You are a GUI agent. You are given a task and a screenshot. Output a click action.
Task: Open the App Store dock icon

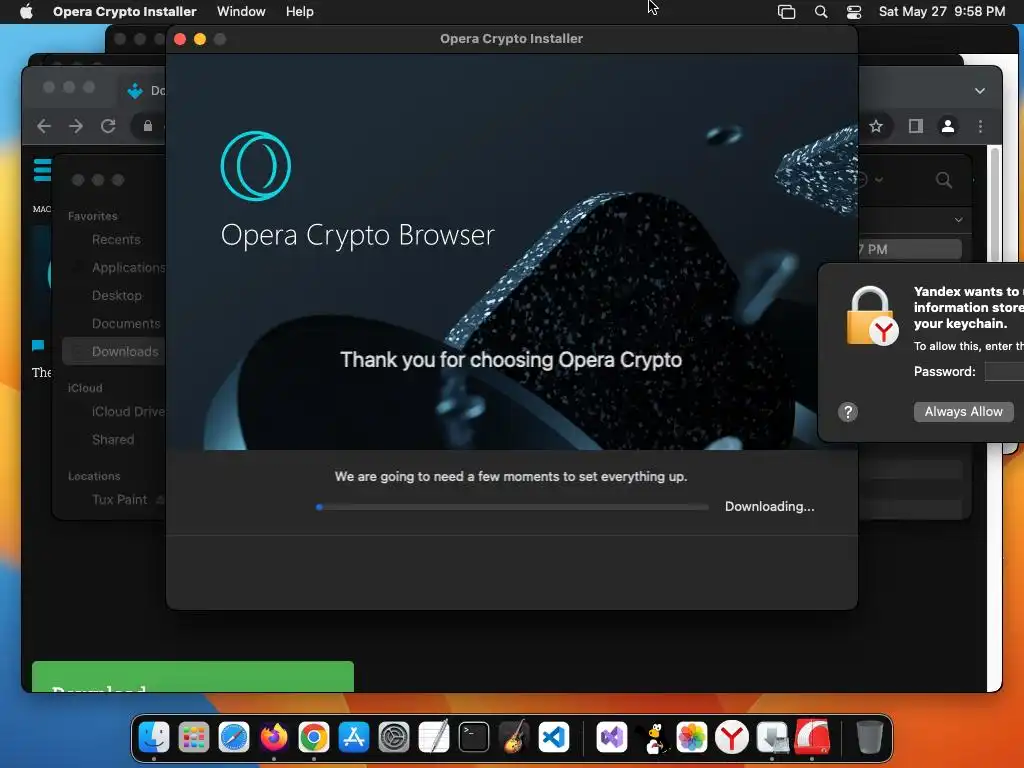pos(354,737)
